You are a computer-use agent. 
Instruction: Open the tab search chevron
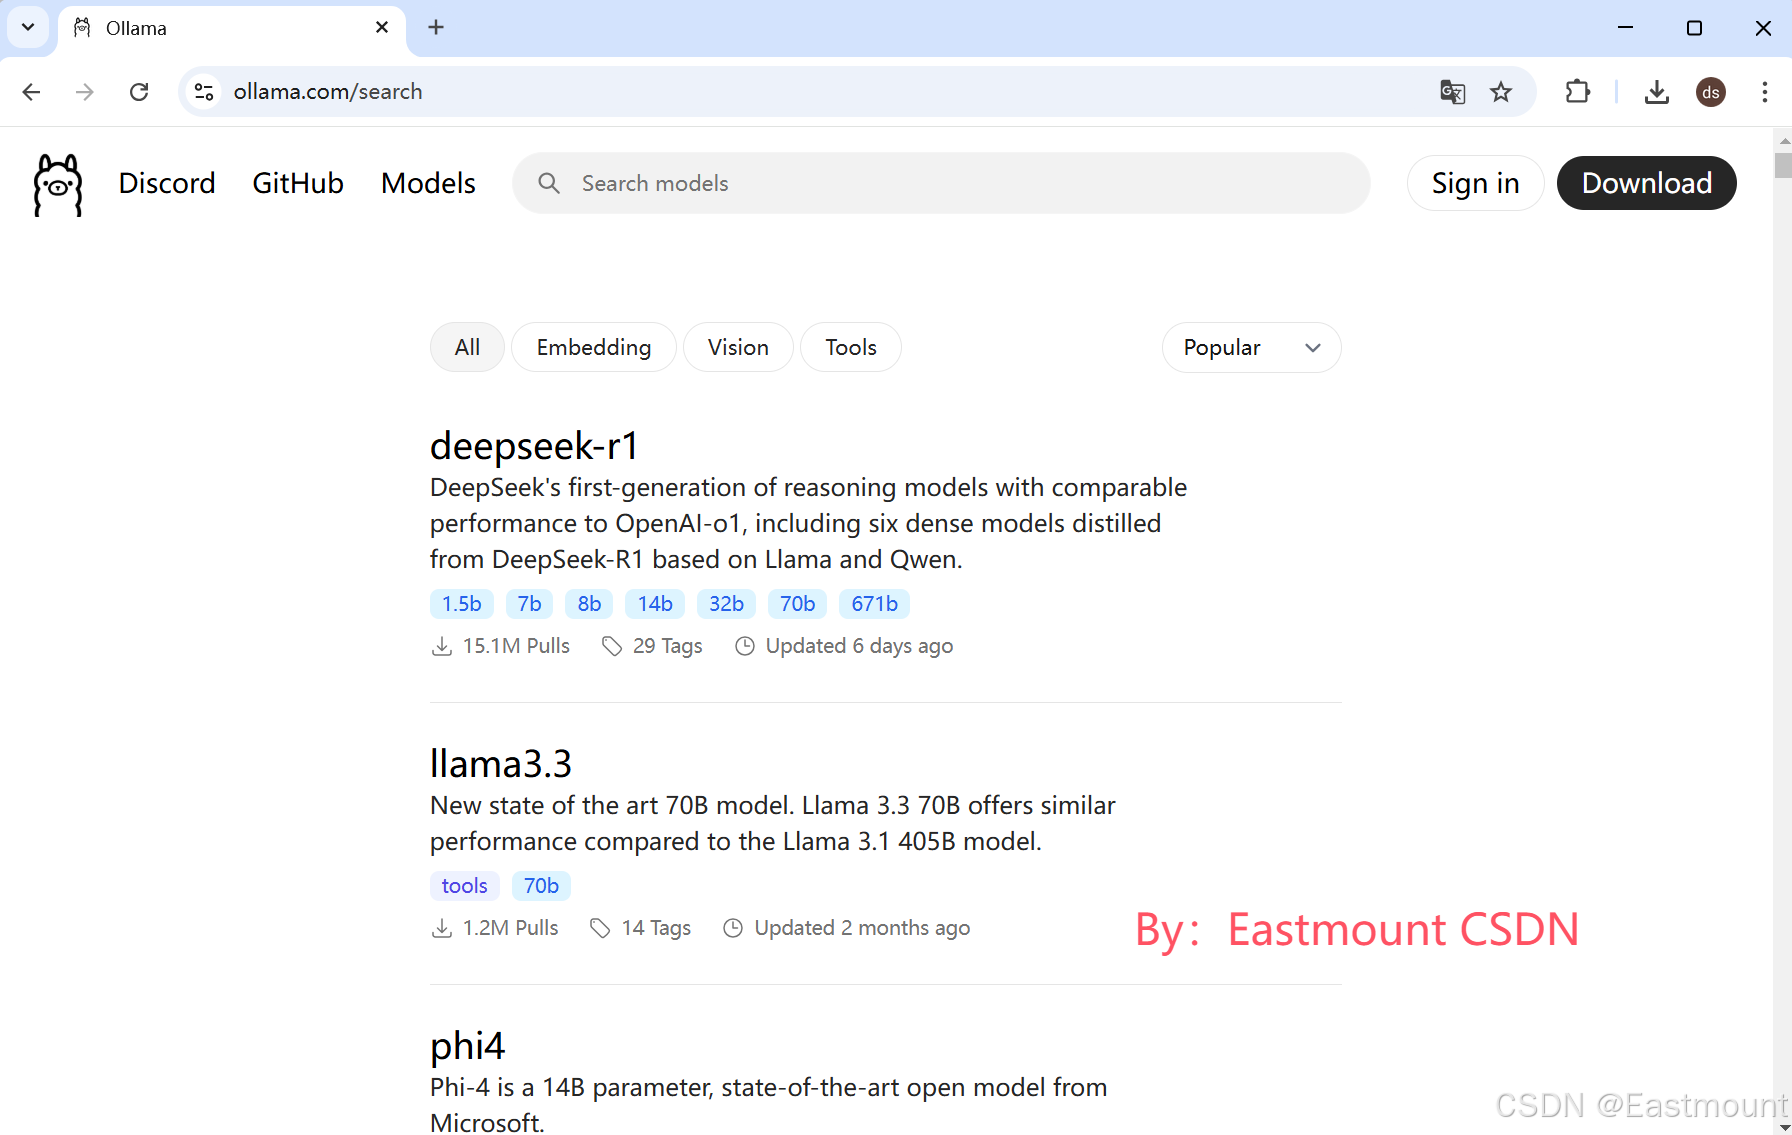point(28,27)
